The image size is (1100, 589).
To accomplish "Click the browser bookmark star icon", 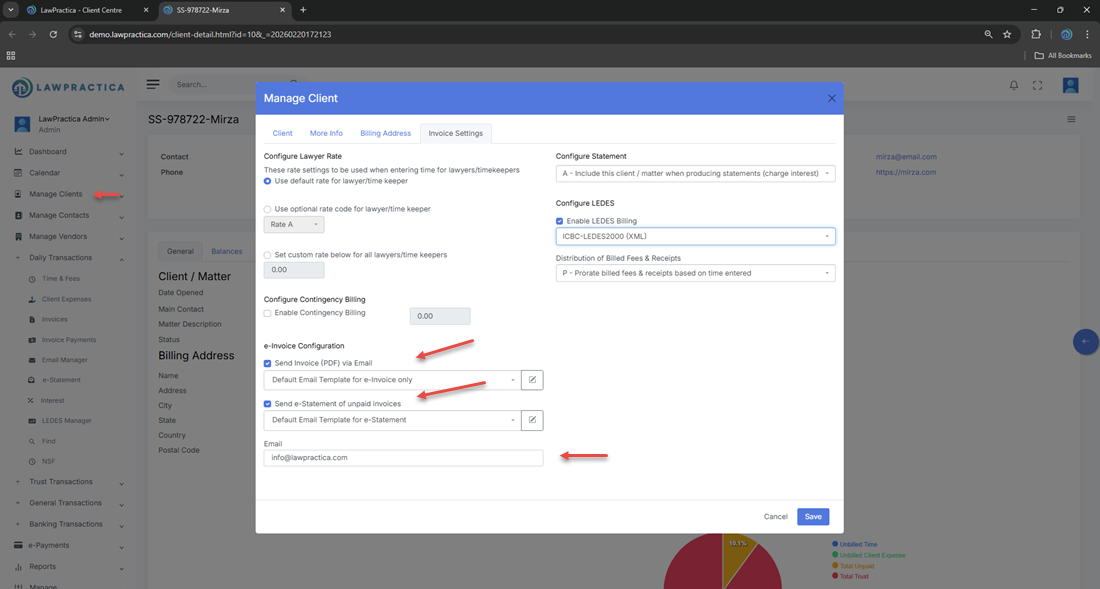I will 1007,34.
